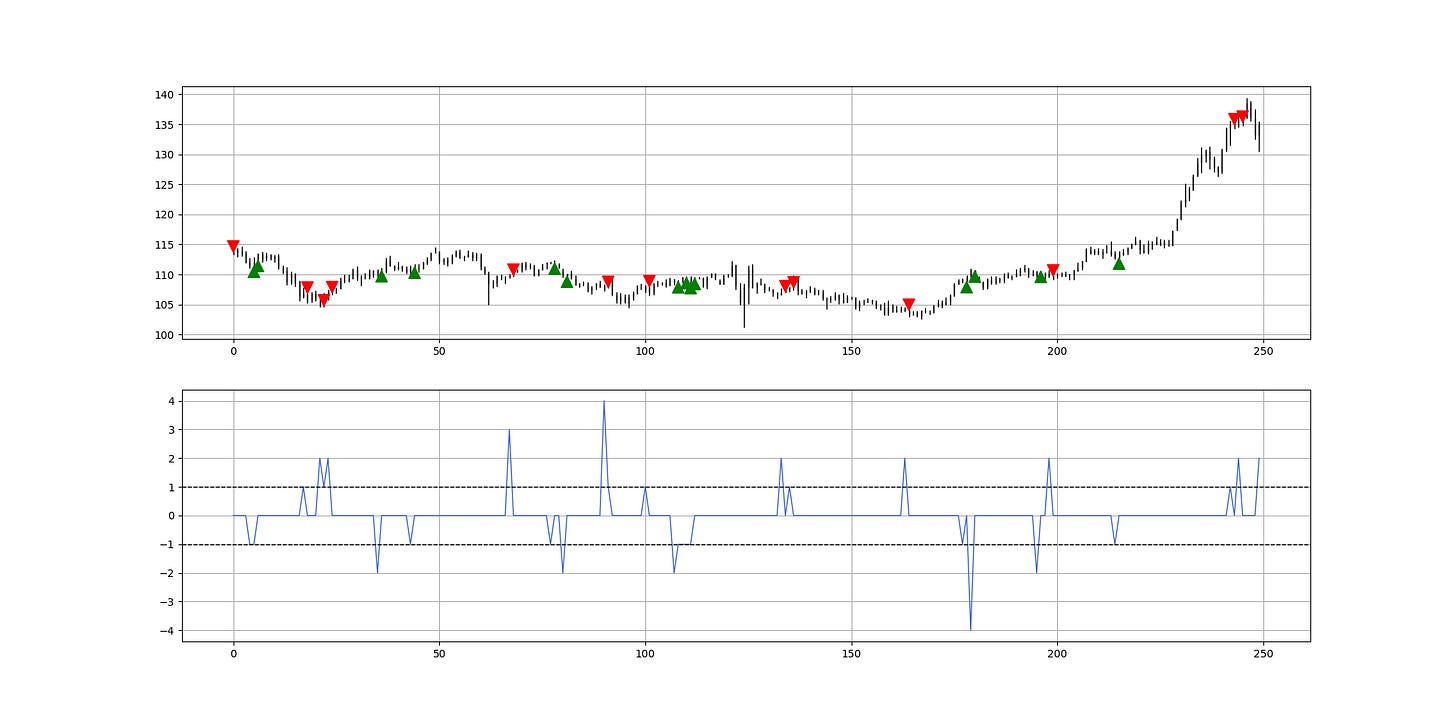Click the '105' label on price y-axis
Image resolution: width=1456 pixels, height=721 pixels.
click(x=165, y=305)
